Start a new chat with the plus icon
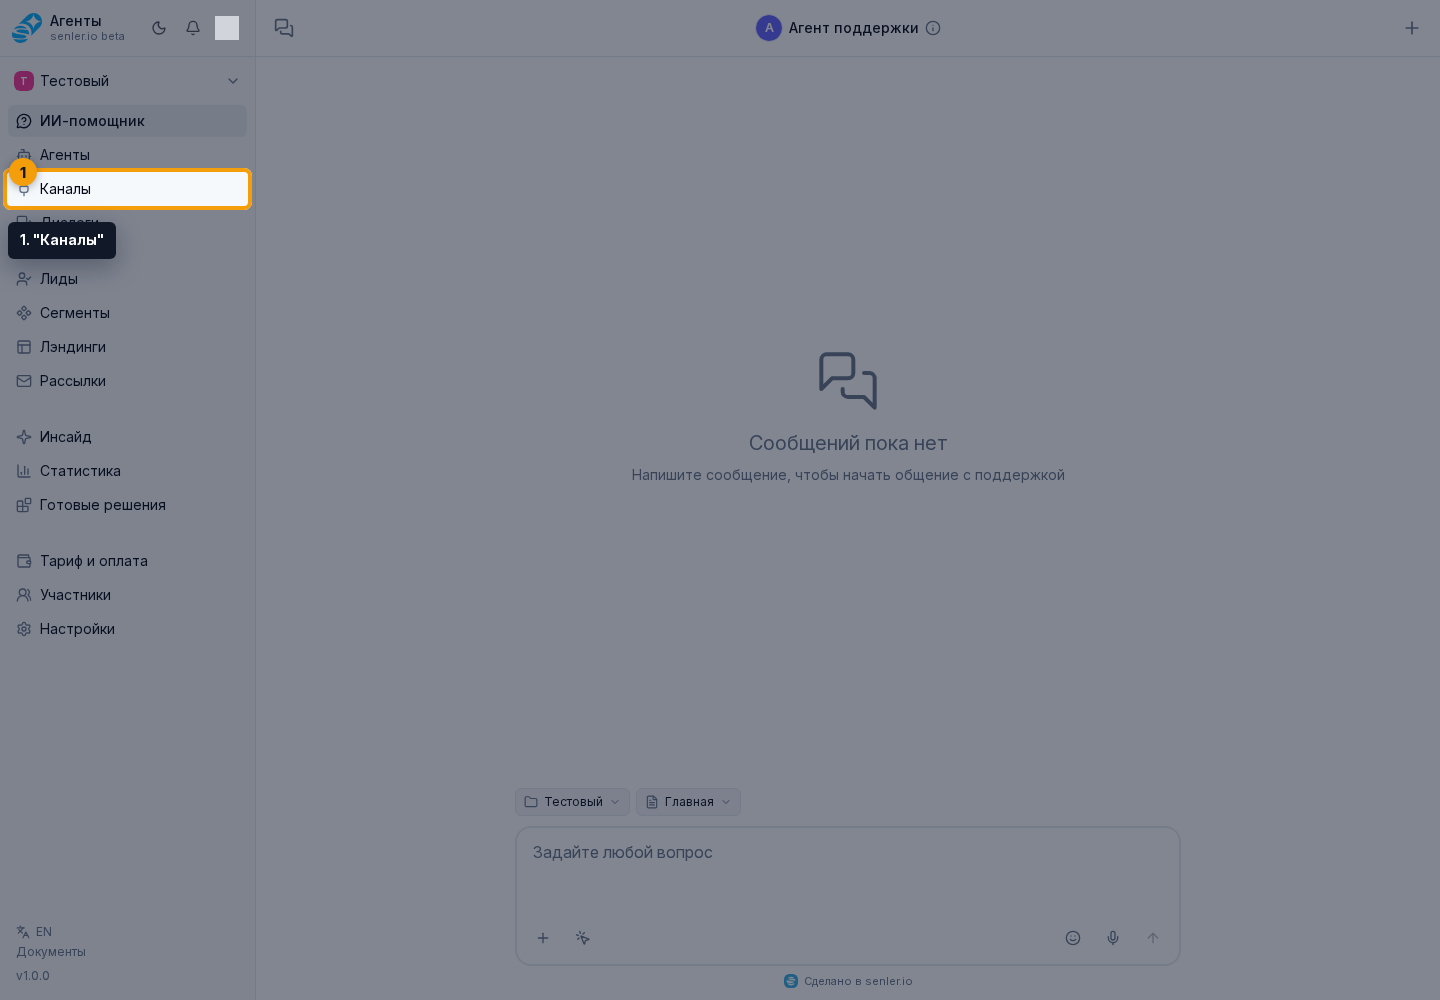 (1412, 28)
